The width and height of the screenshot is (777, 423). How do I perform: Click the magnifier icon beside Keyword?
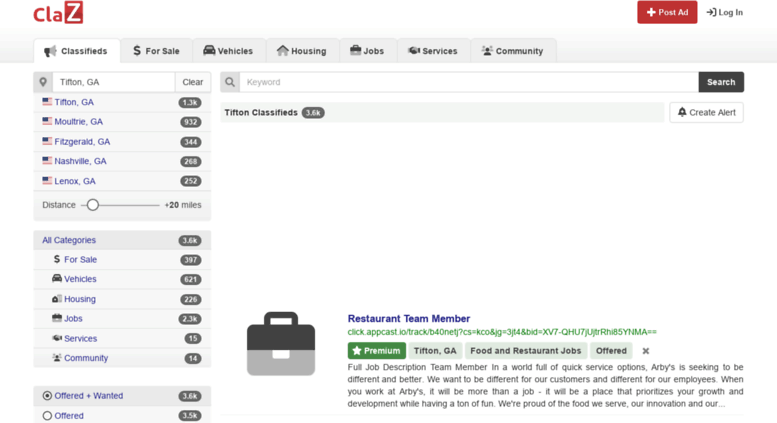[x=230, y=82]
